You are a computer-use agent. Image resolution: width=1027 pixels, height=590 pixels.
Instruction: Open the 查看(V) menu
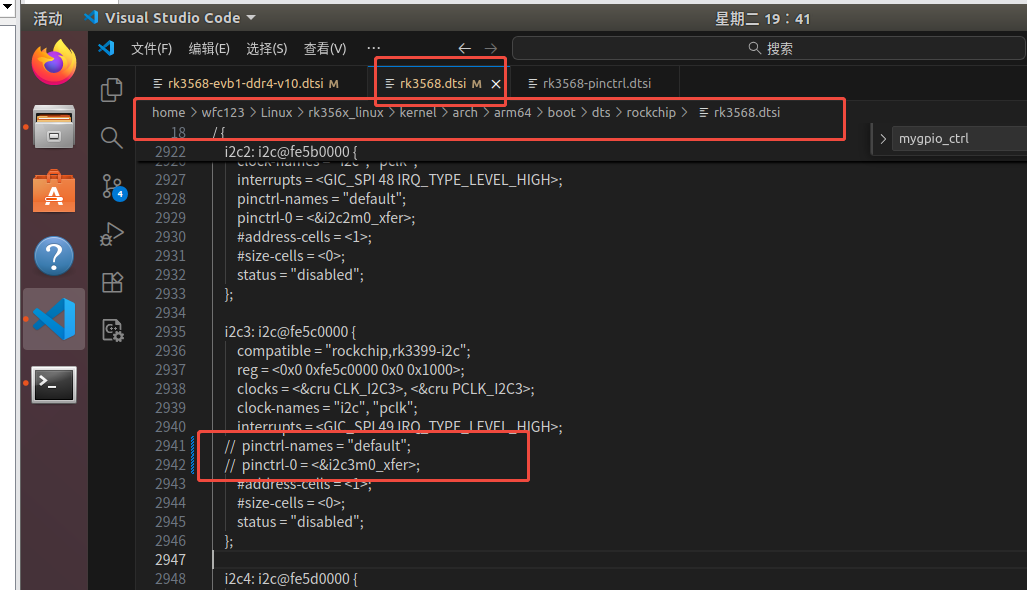point(325,48)
